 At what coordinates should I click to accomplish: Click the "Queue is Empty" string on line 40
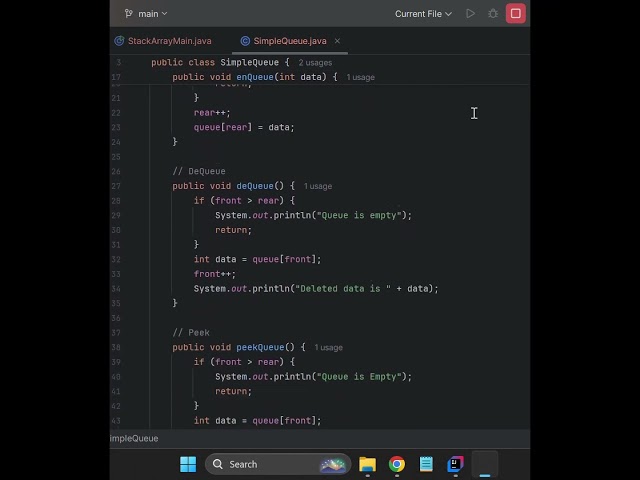pos(359,376)
